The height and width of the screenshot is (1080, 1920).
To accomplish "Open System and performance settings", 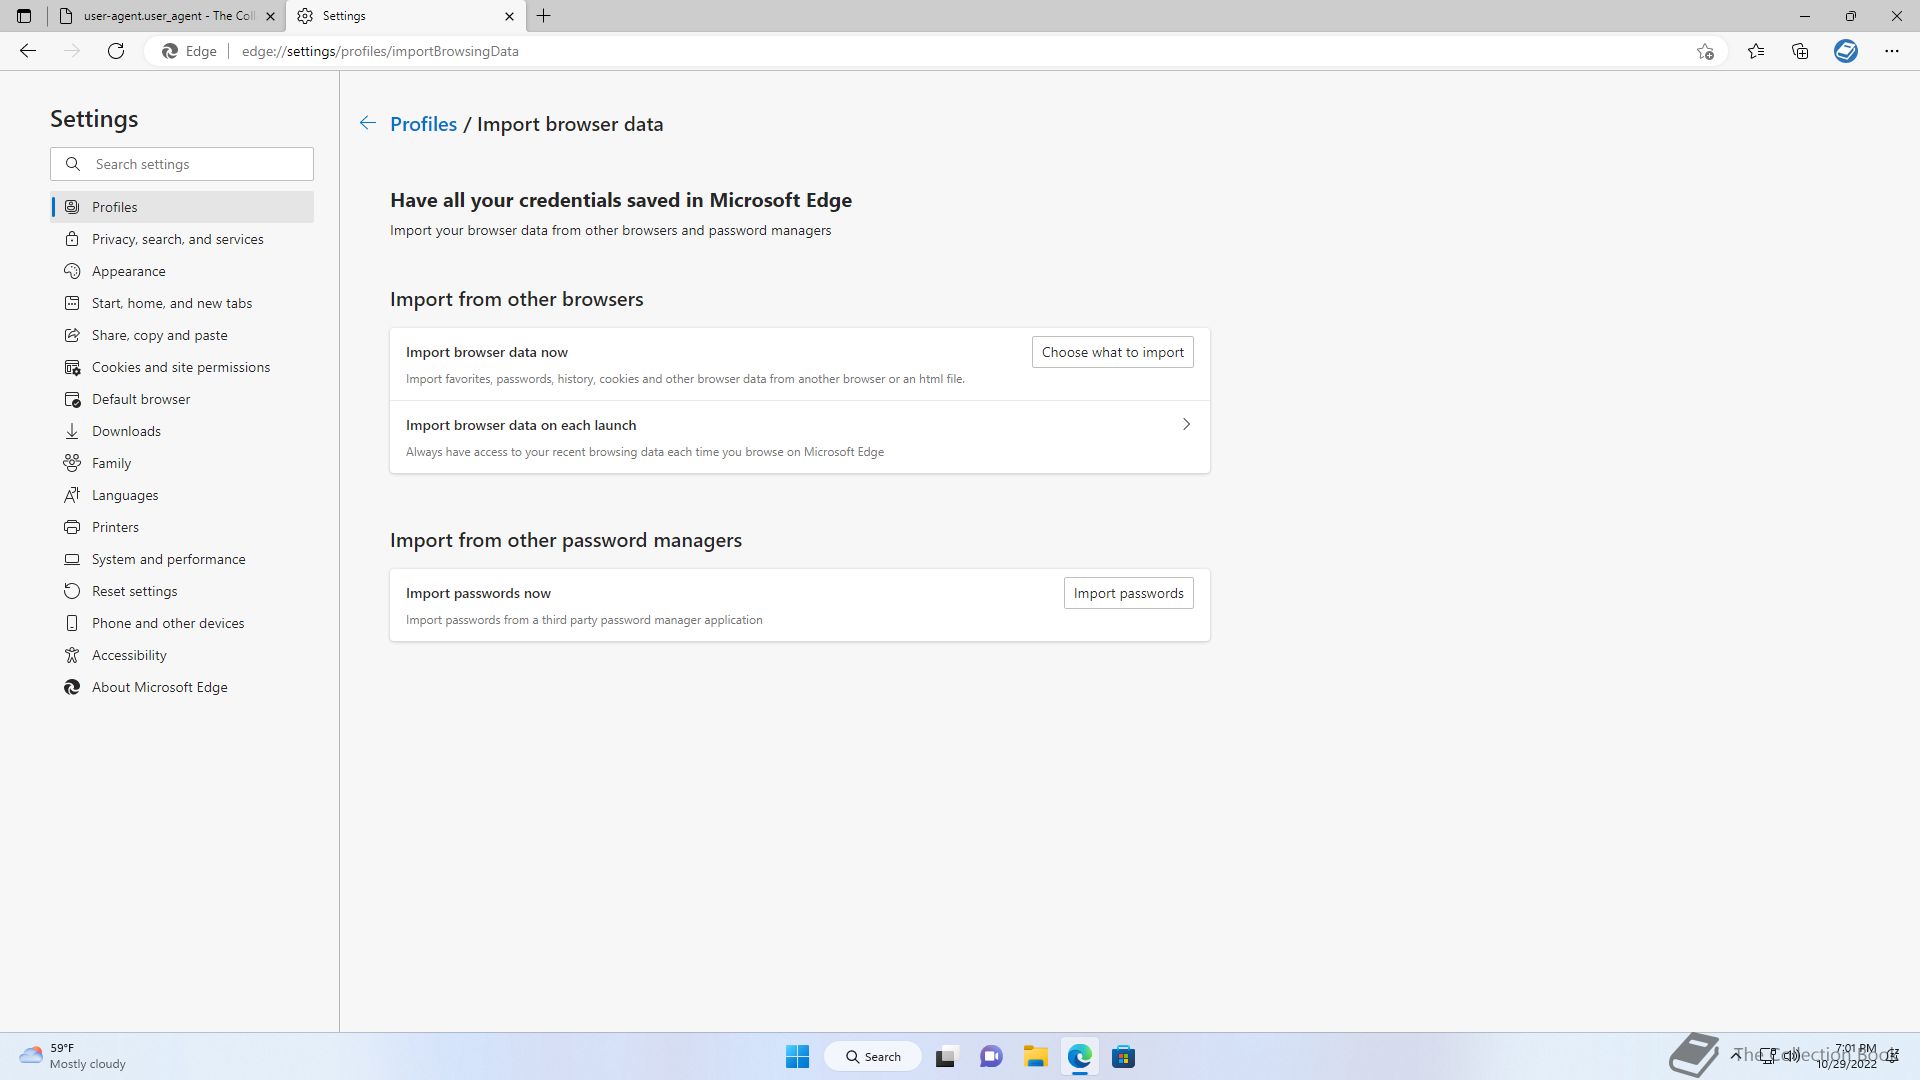I will (182, 559).
